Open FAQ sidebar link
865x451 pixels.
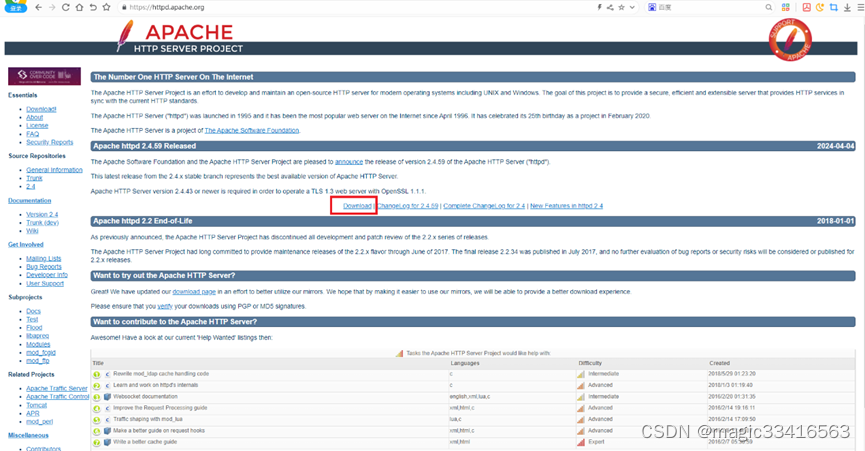pyautogui.click(x=33, y=134)
